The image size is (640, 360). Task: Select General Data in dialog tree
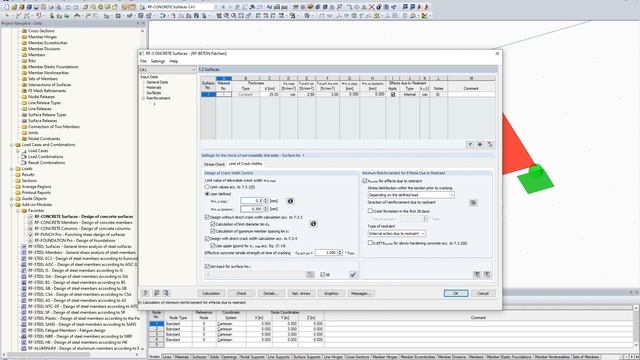tap(157, 82)
